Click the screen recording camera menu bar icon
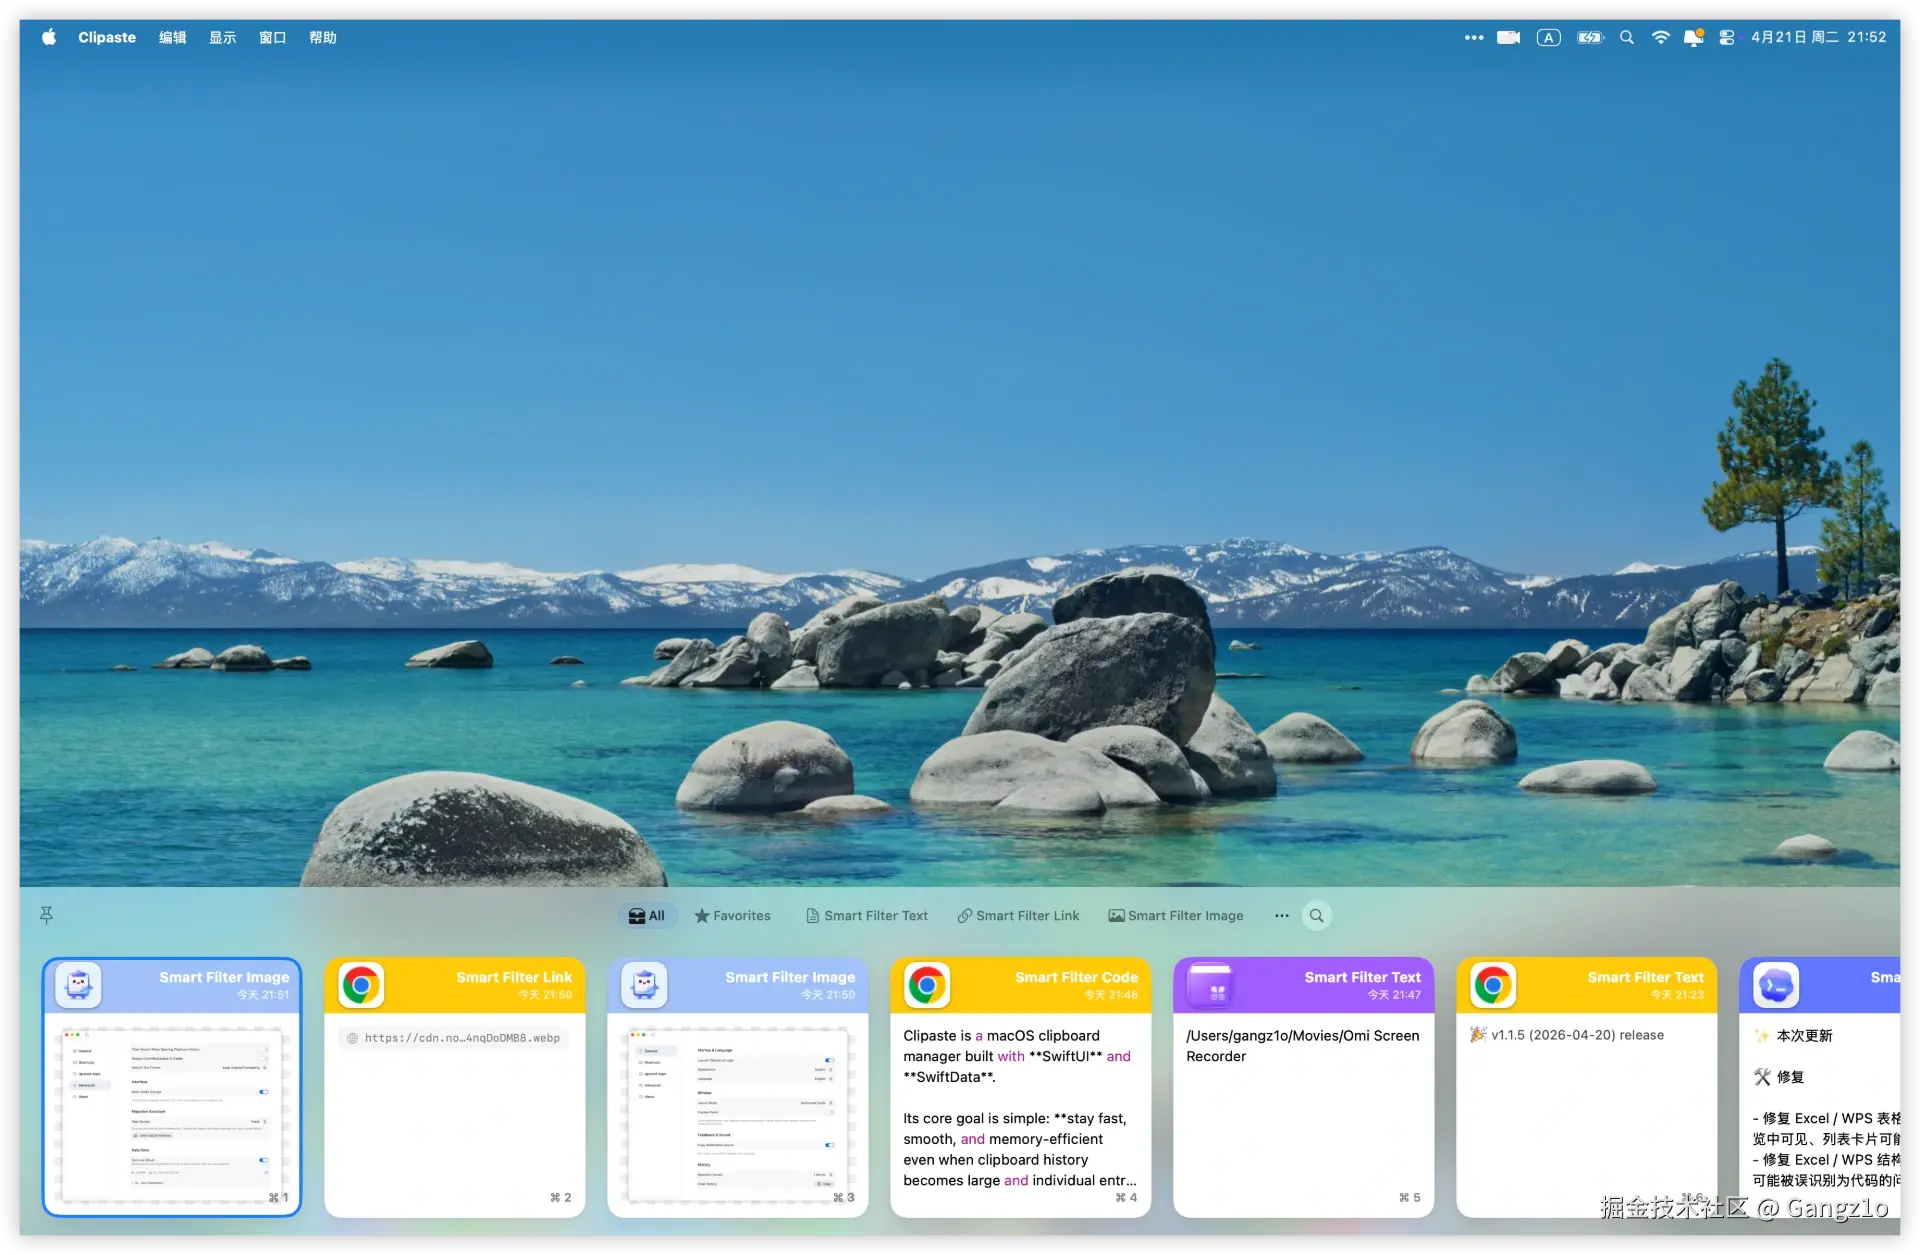 [x=1508, y=37]
